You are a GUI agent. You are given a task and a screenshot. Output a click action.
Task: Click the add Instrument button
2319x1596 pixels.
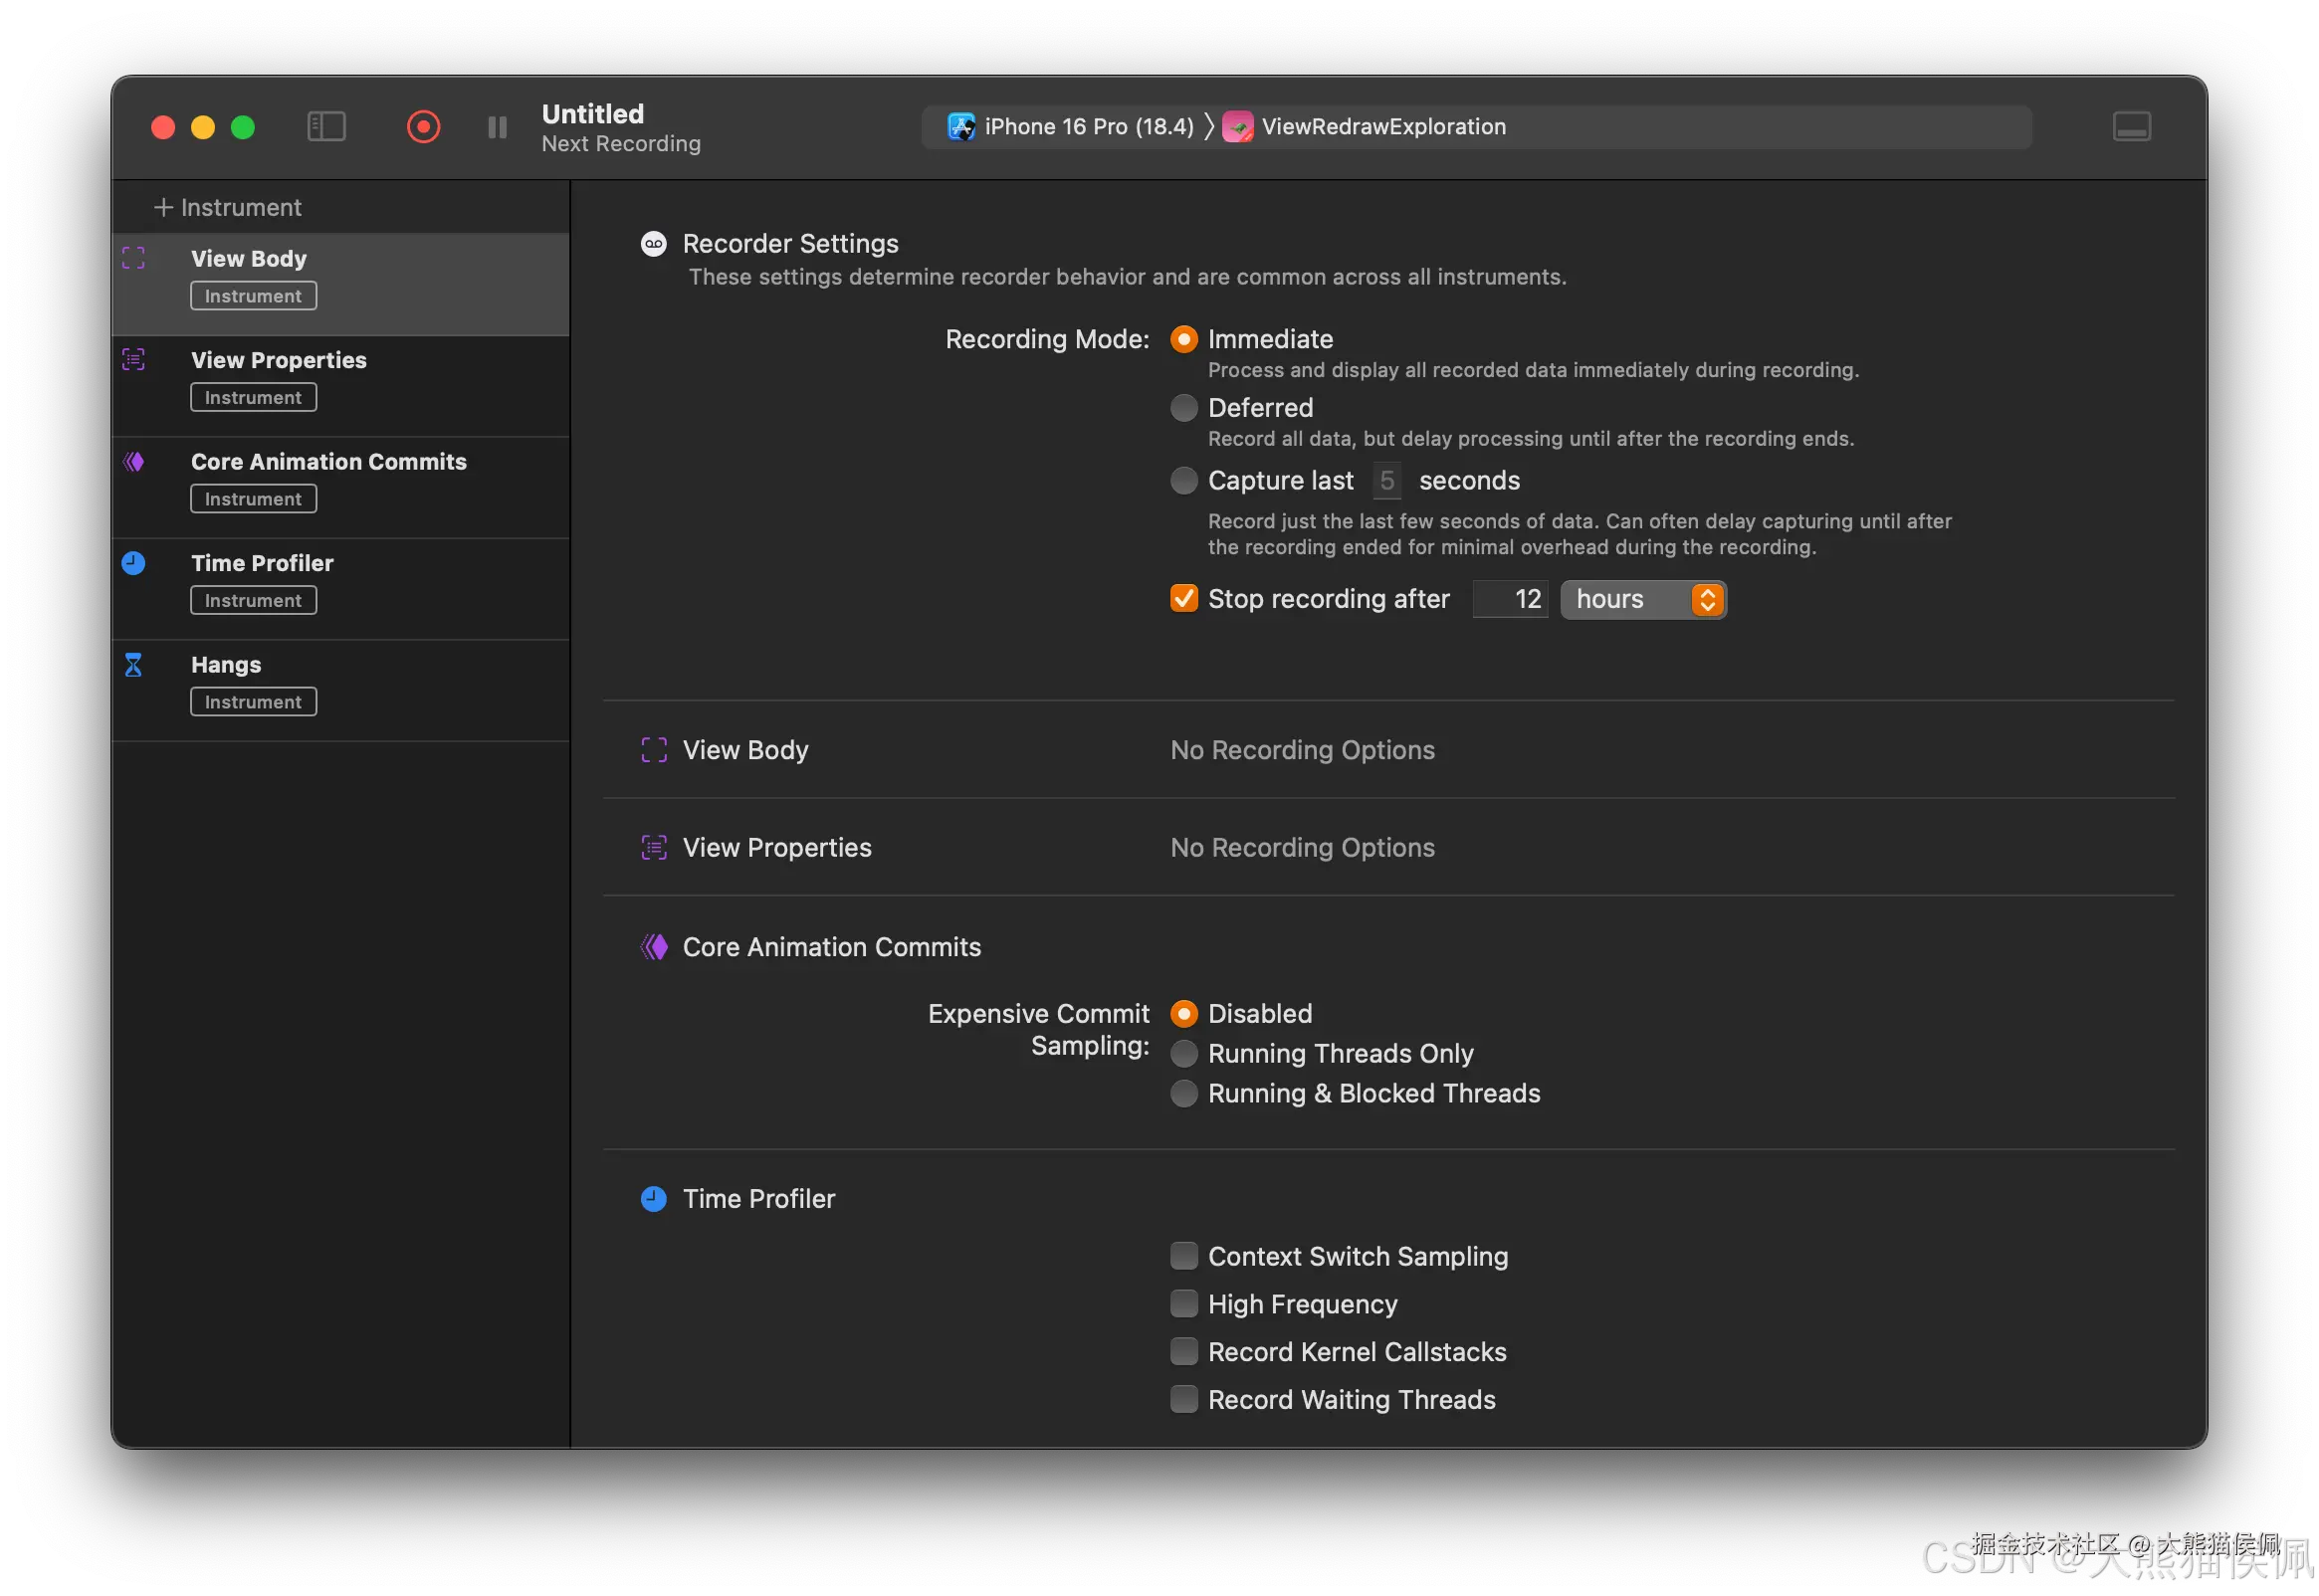(x=228, y=208)
